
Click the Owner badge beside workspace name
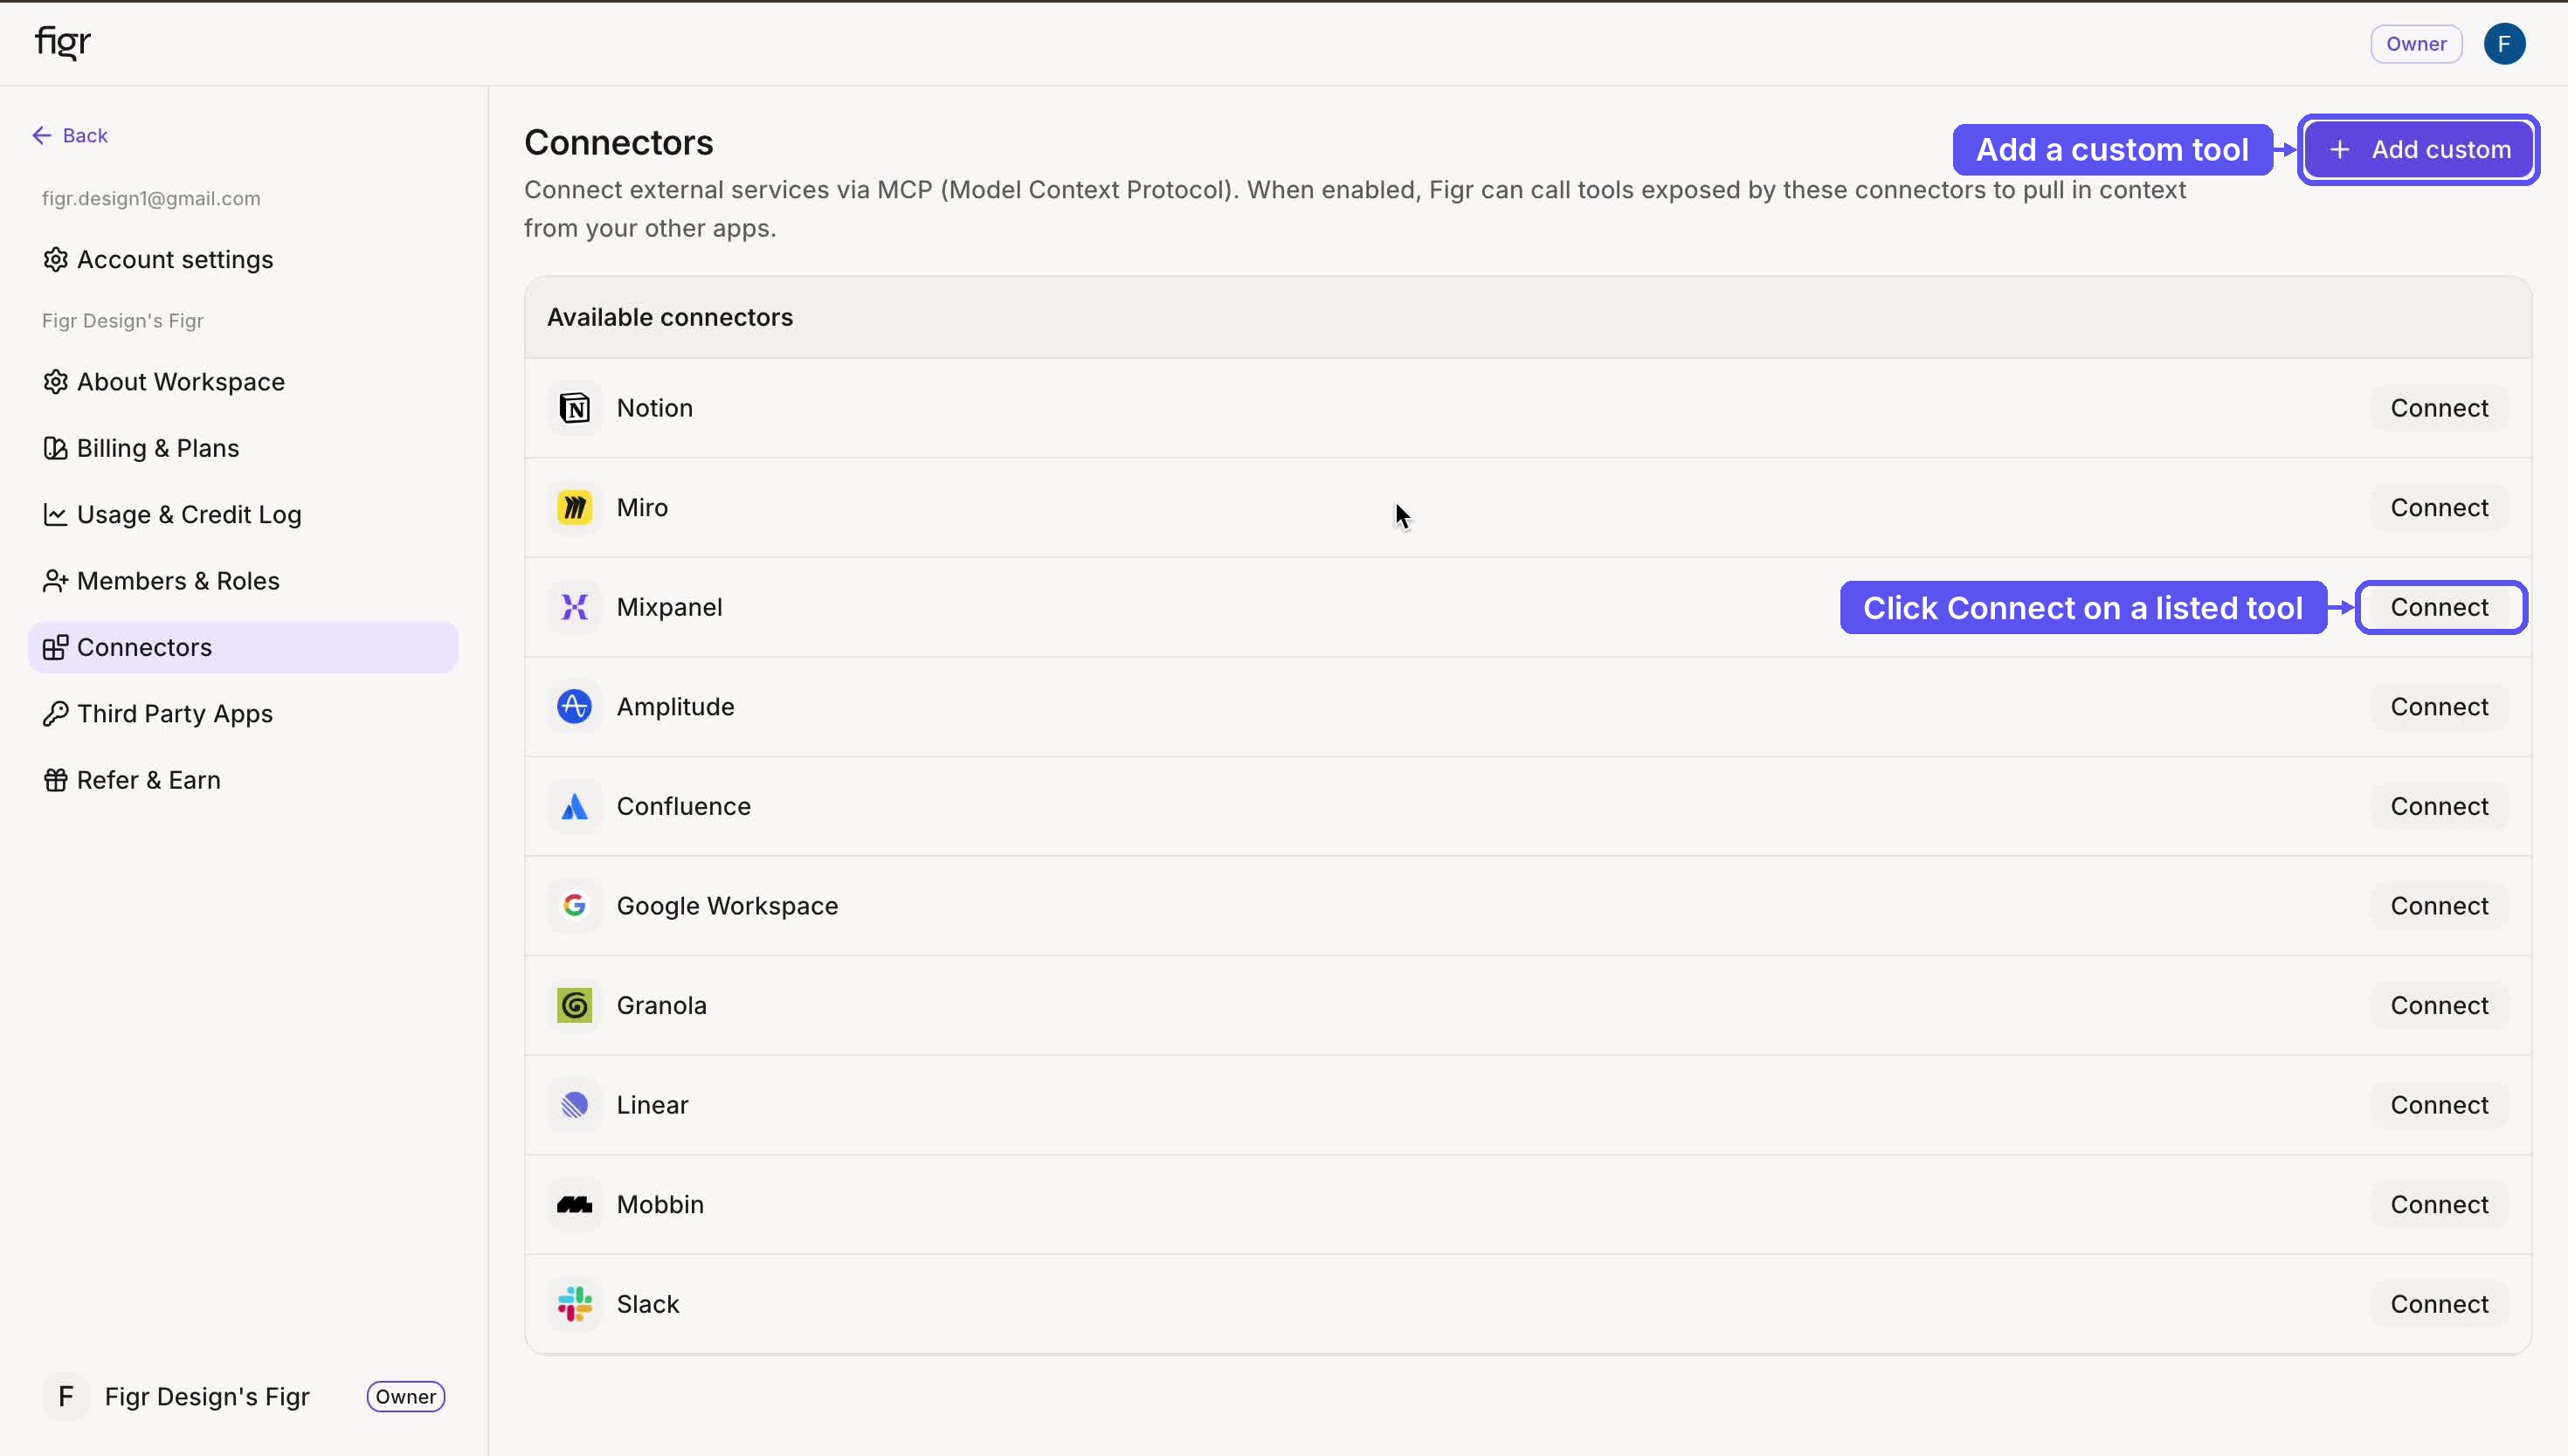click(406, 1397)
